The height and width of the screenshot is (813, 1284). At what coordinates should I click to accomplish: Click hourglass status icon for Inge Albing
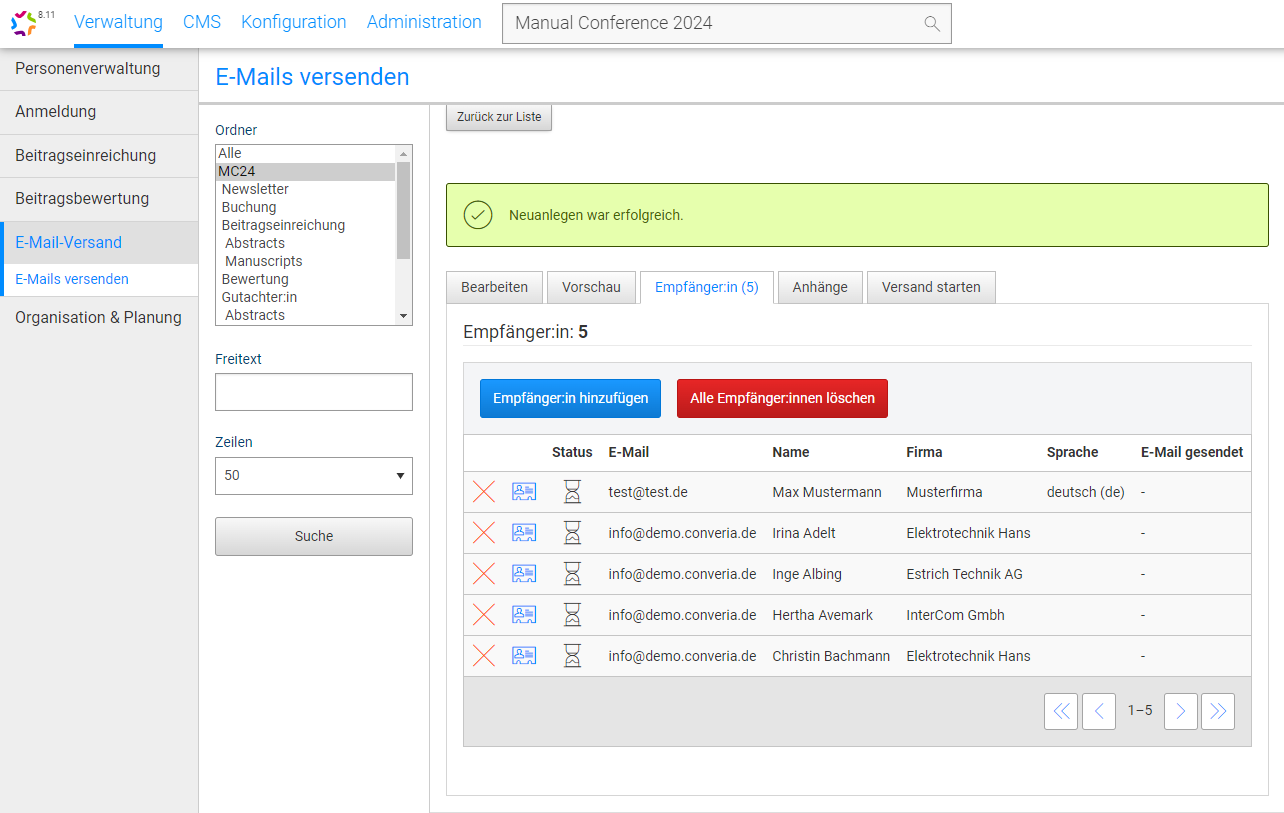coord(572,574)
